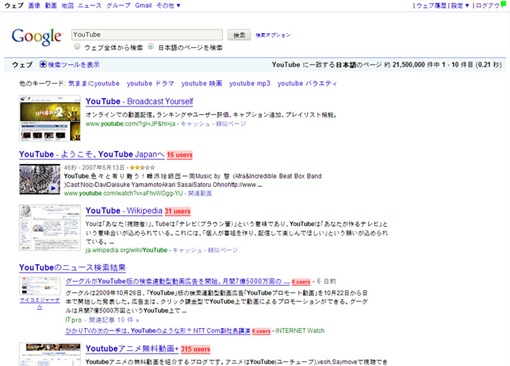Open YouTube Japanへ result title
This screenshot has width=510, height=366.
pyautogui.click(x=92, y=154)
